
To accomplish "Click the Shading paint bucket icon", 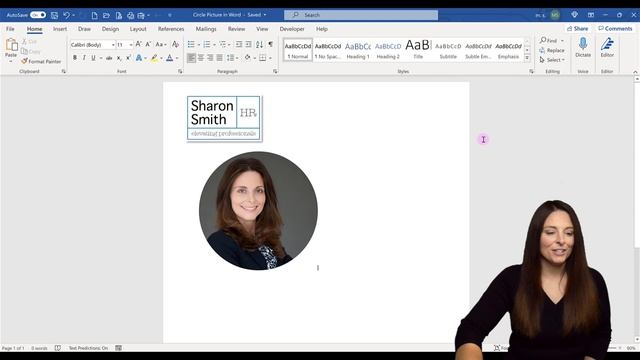I will (x=247, y=58).
